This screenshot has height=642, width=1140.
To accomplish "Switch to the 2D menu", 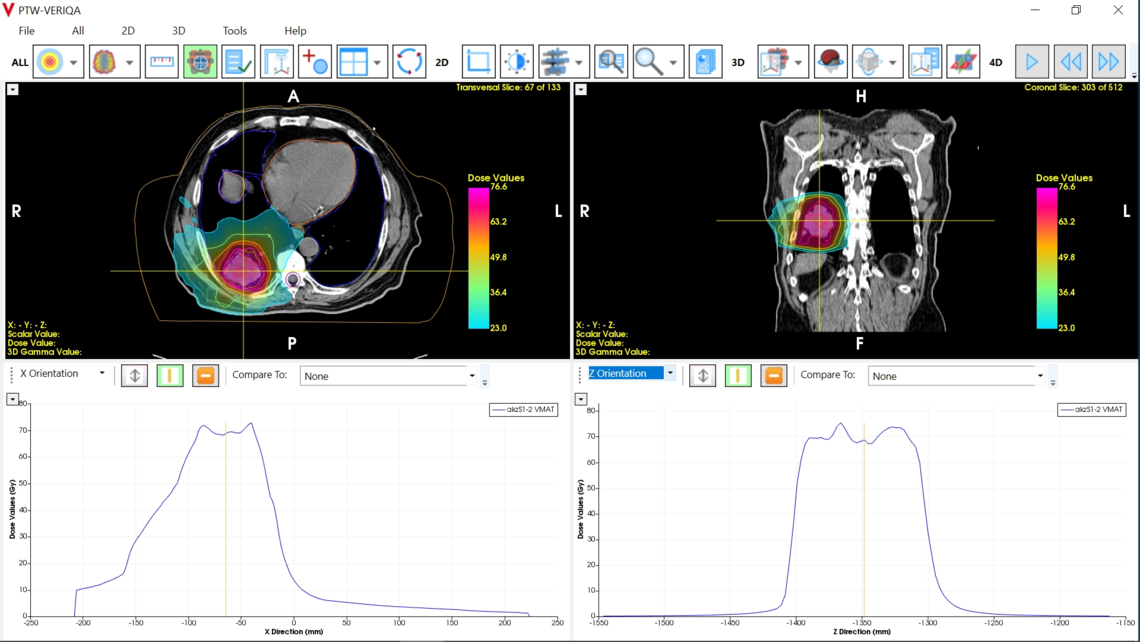I will click(127, 30).
